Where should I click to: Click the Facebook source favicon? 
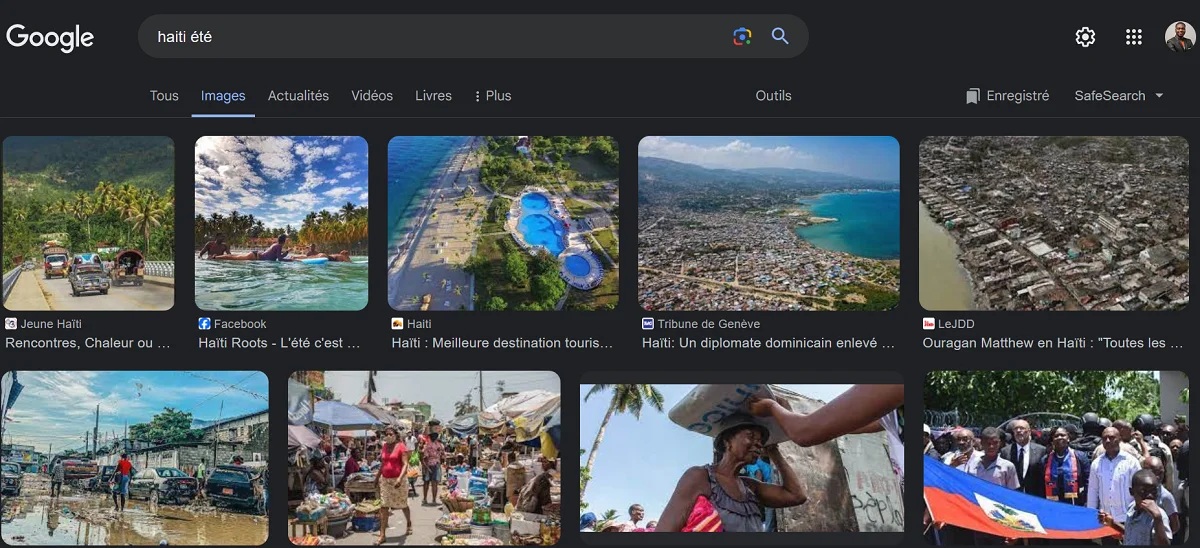204,324
